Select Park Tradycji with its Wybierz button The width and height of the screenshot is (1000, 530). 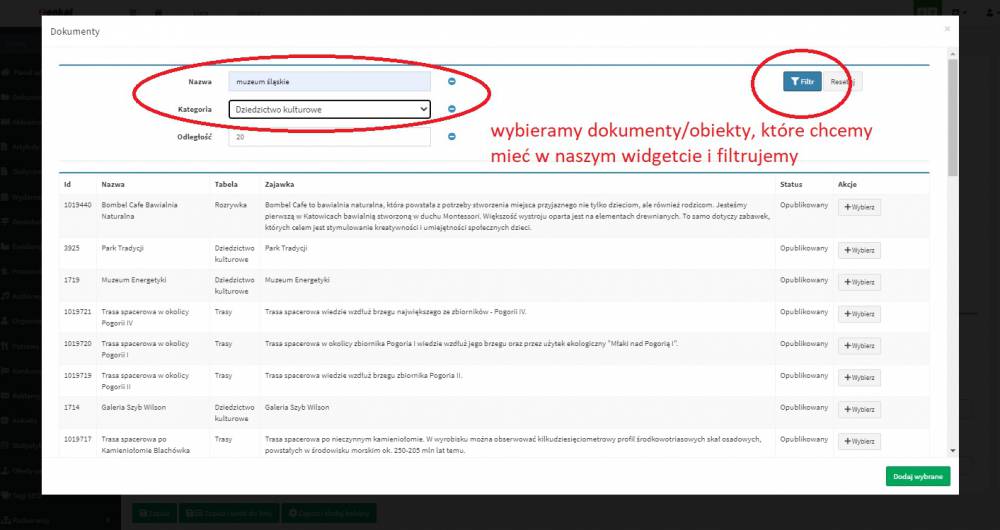(859, 250)
